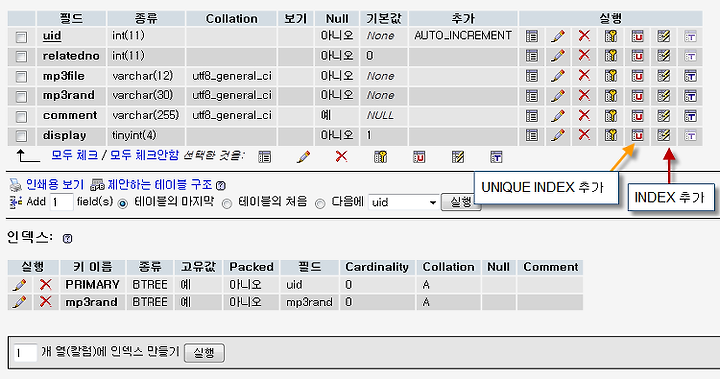Image resolution: width=720 pixels, height=379 pixels.
Task: Edit pencil icon for display field
Action: click(x=558, y=136)
